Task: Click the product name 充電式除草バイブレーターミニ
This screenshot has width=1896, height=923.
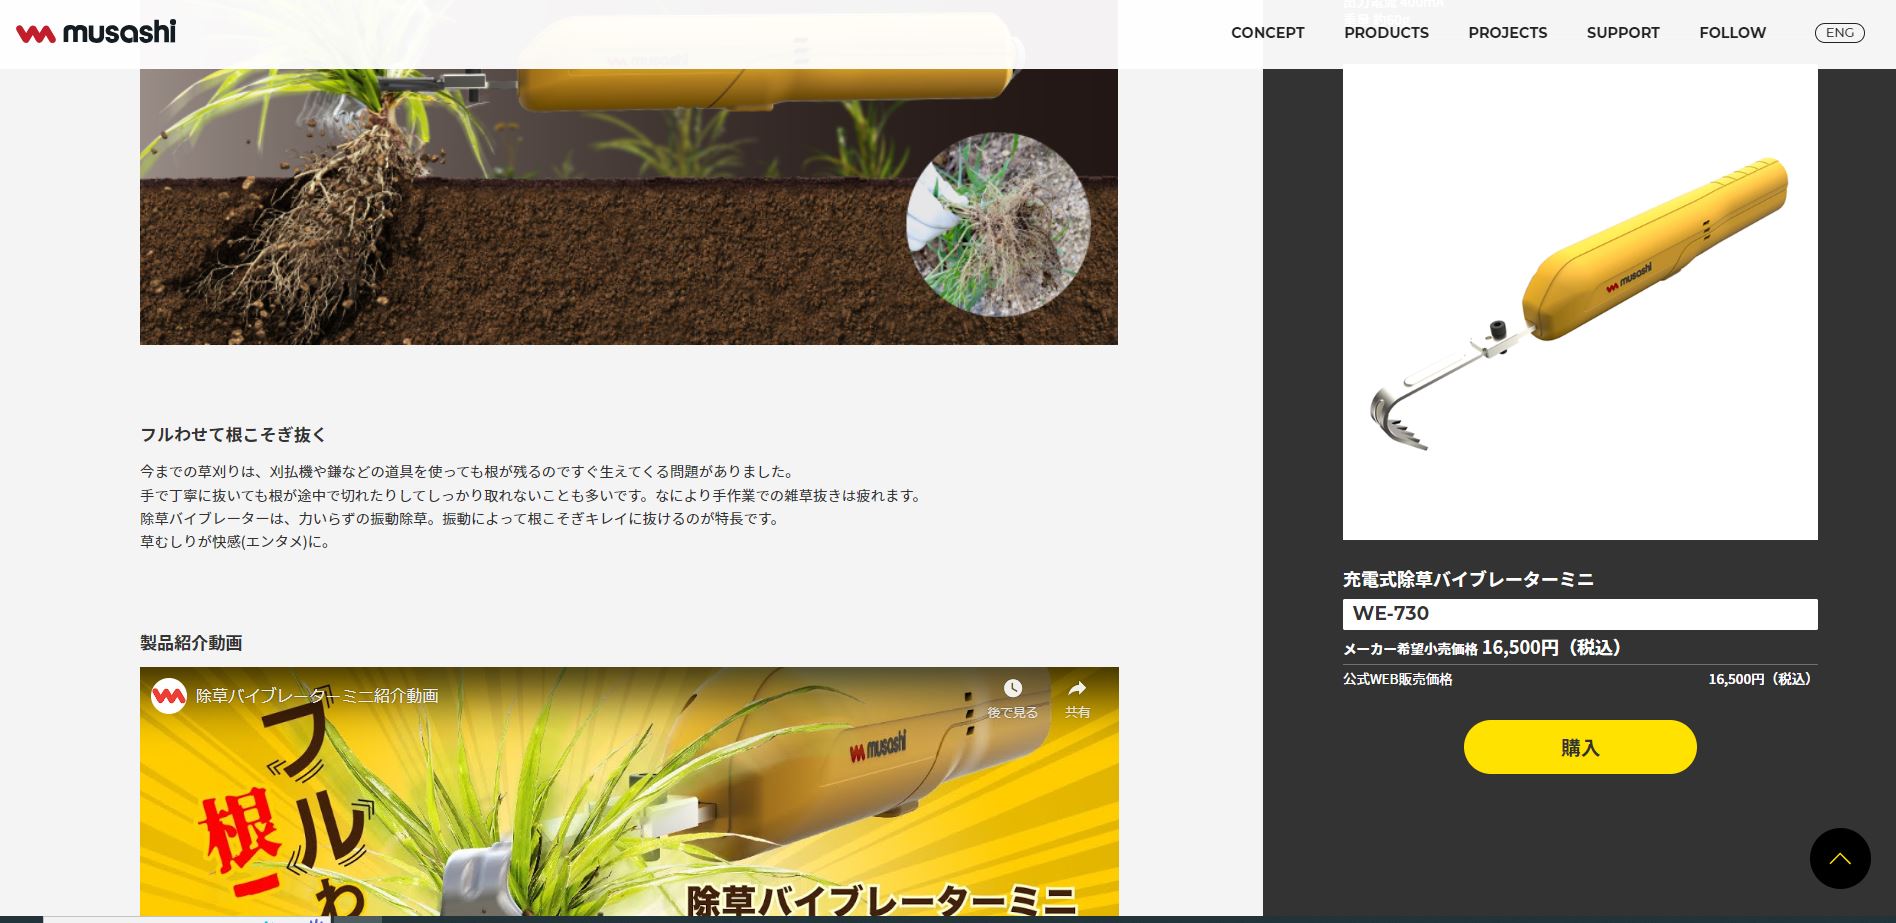Action: (1468, 579)
